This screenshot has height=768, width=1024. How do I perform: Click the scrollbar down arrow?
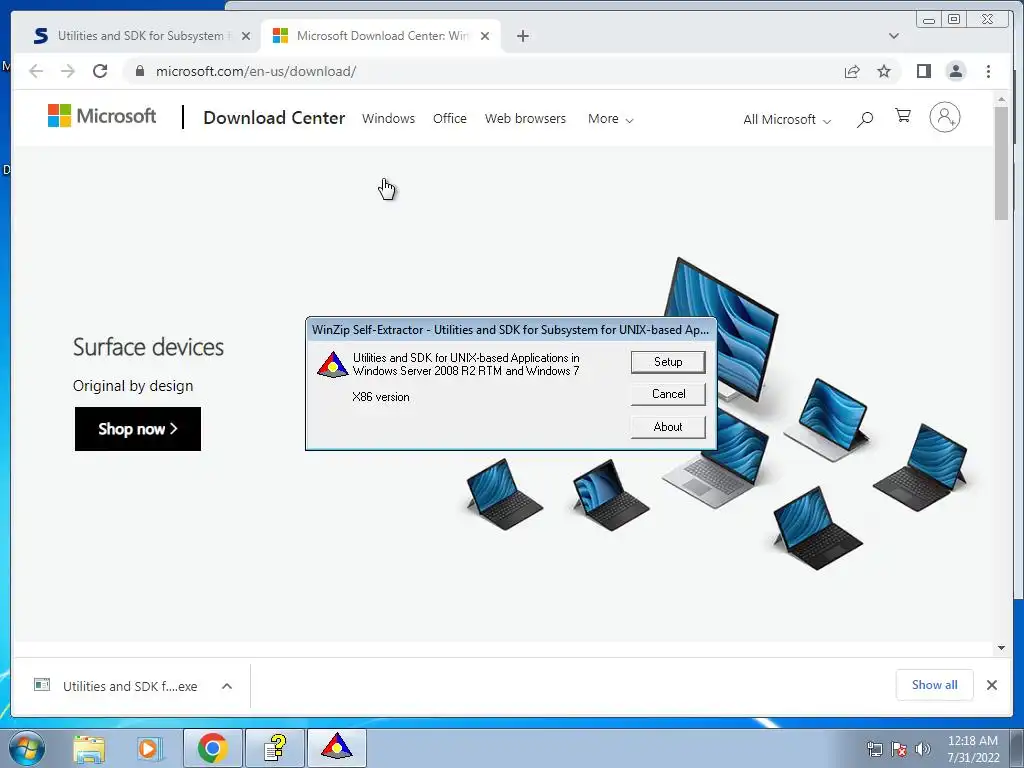1001,648
